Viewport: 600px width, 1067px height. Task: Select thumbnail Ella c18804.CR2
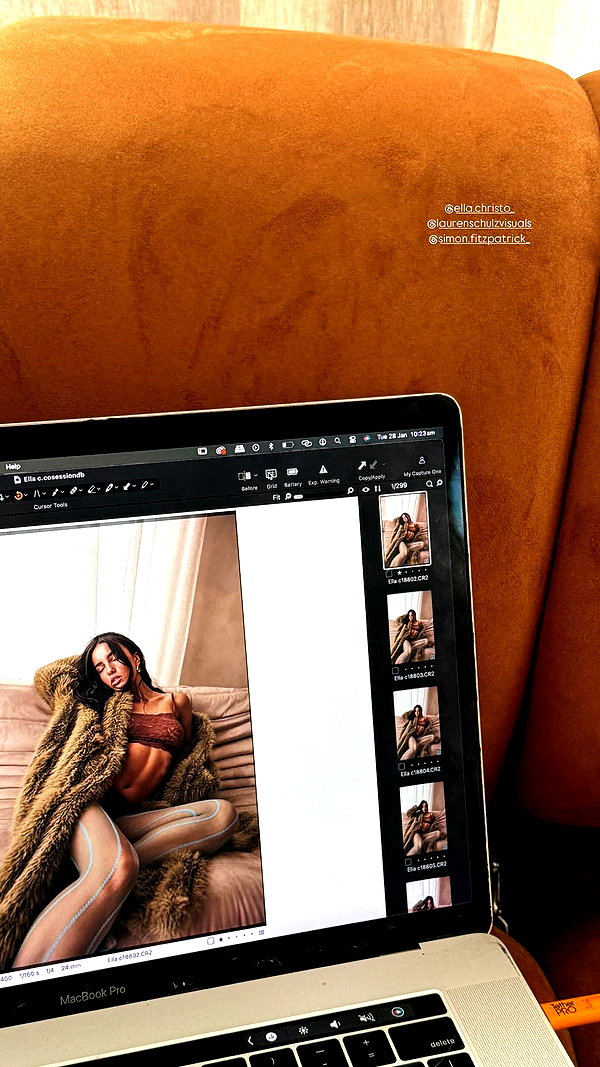click(417, 723)
